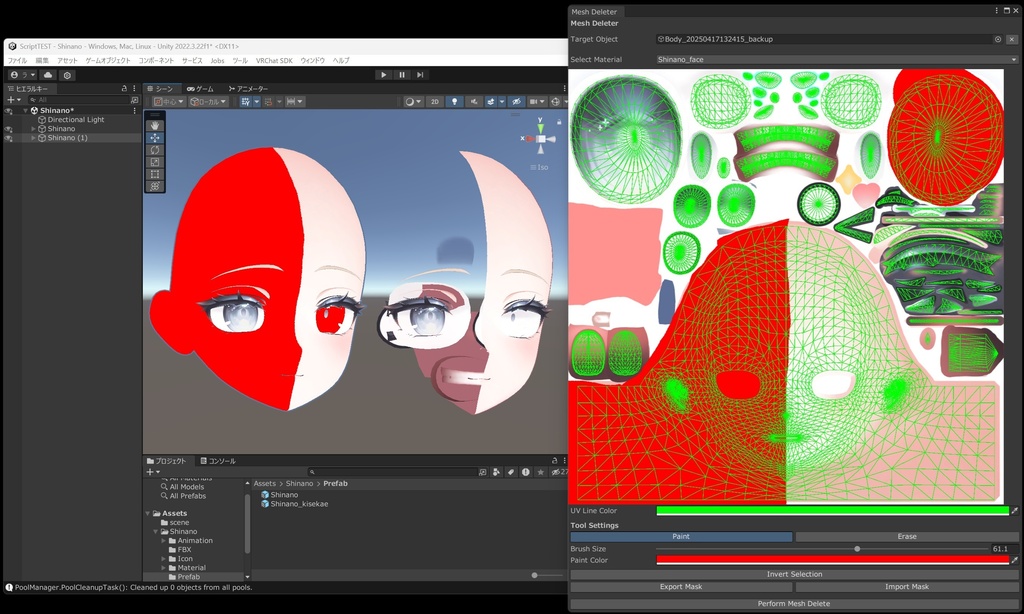This screenshot has height=614, width=1024.
Task: Expand the Animation folder
Action: (163, 541)
